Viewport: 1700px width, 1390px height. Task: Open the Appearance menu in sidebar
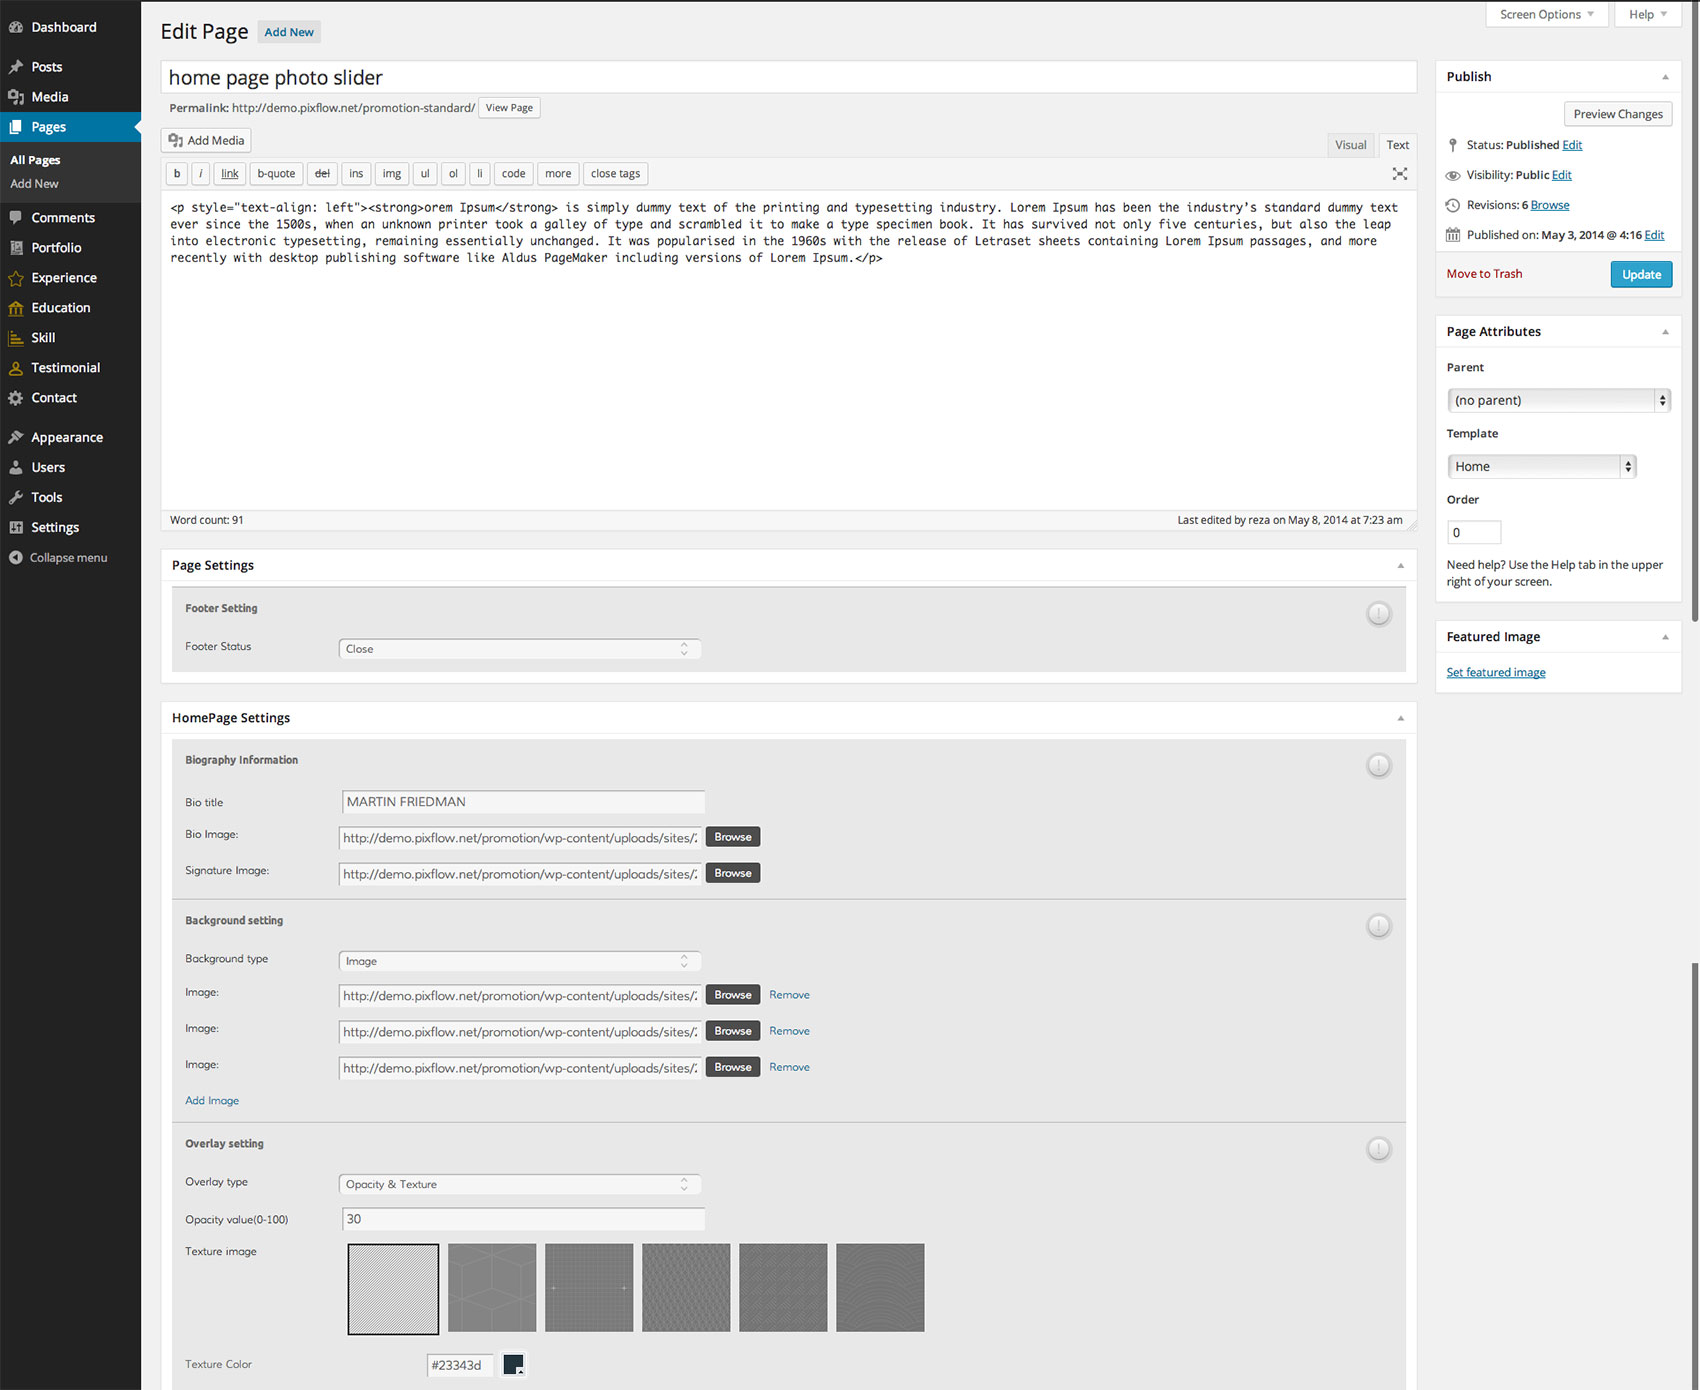pos(66,438)
